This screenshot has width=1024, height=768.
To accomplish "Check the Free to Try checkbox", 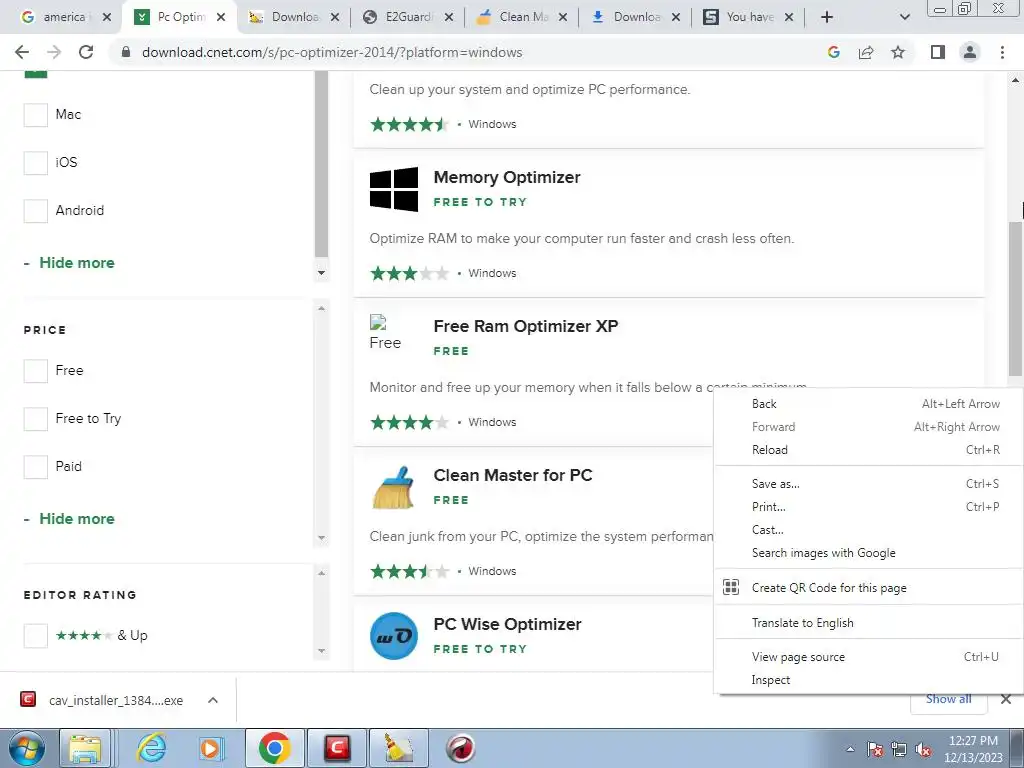I will (x=36, y=419).
